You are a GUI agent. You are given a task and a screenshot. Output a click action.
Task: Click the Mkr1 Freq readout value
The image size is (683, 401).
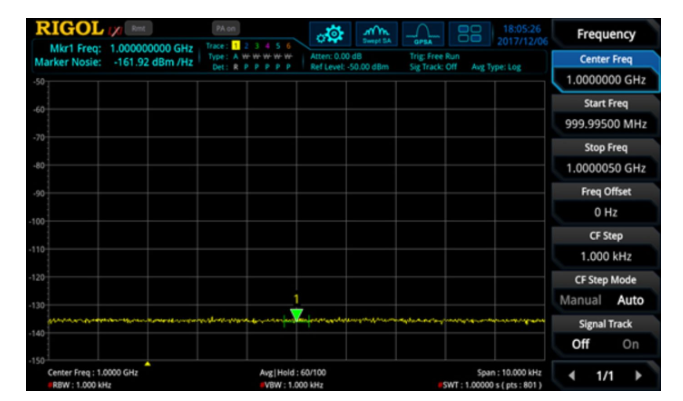(151, 48)
